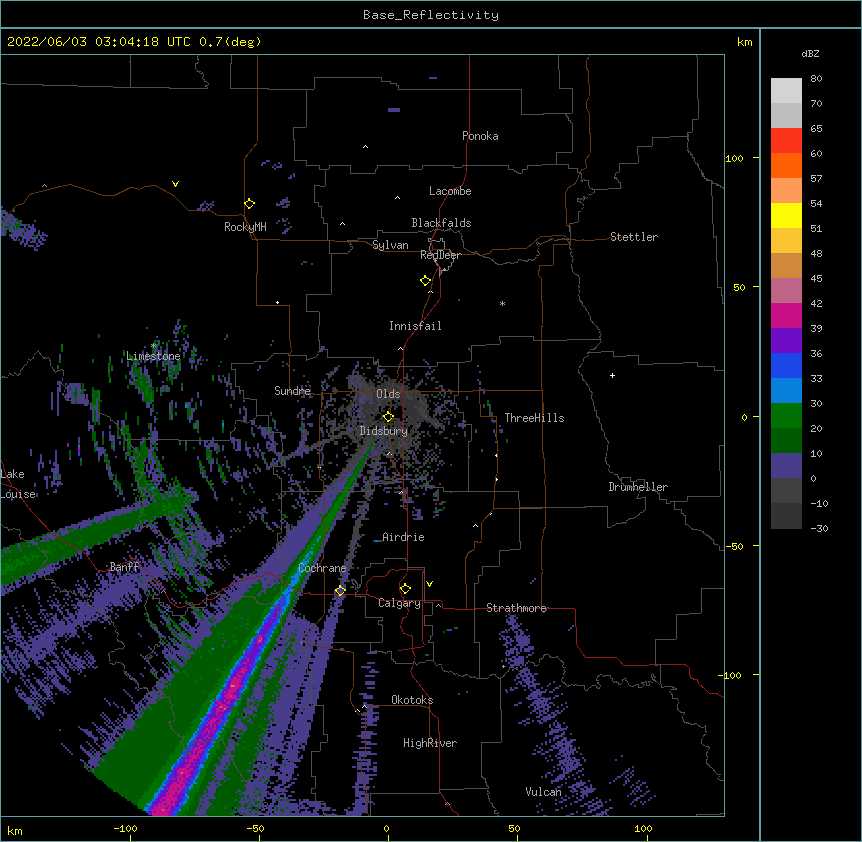Viewport: 862px width, 842px height.
Task: Click the 100 km vertical axis tick label
Action: click(x=734, y=158)
